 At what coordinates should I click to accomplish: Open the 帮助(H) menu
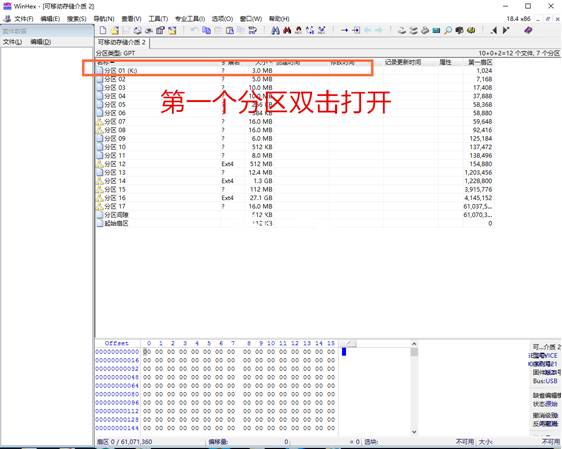(279, 19)
